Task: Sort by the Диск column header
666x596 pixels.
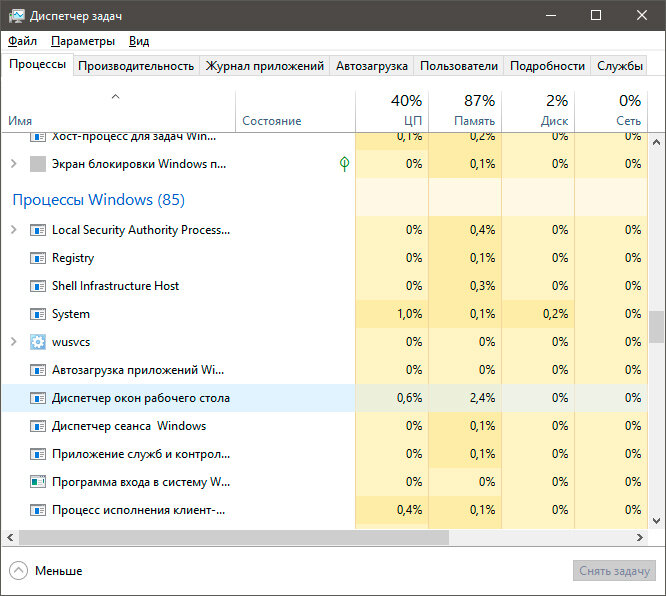Action: 538,111
